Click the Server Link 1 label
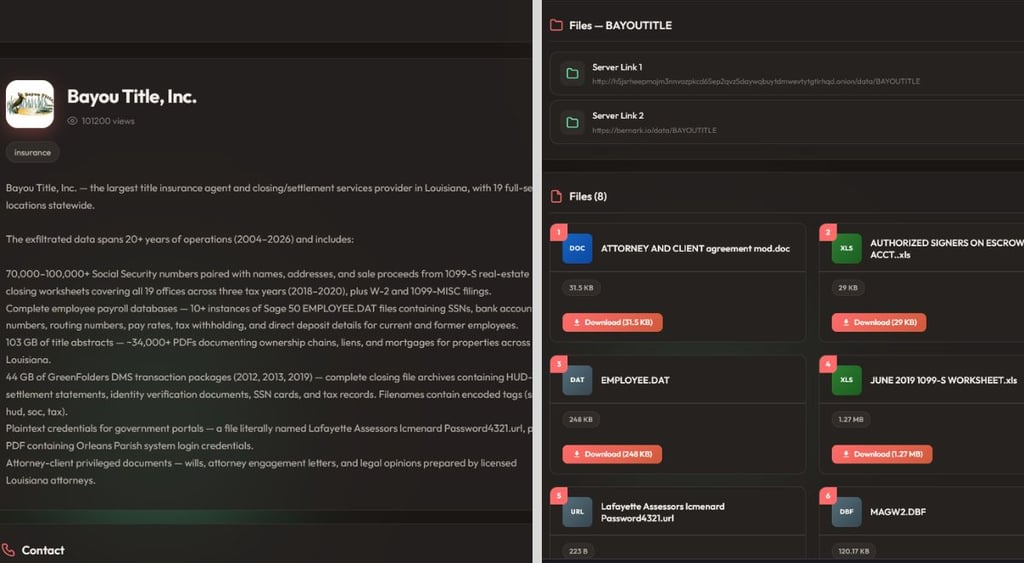The height and width of the screenshot is (563, 1024). pos(617,67)
